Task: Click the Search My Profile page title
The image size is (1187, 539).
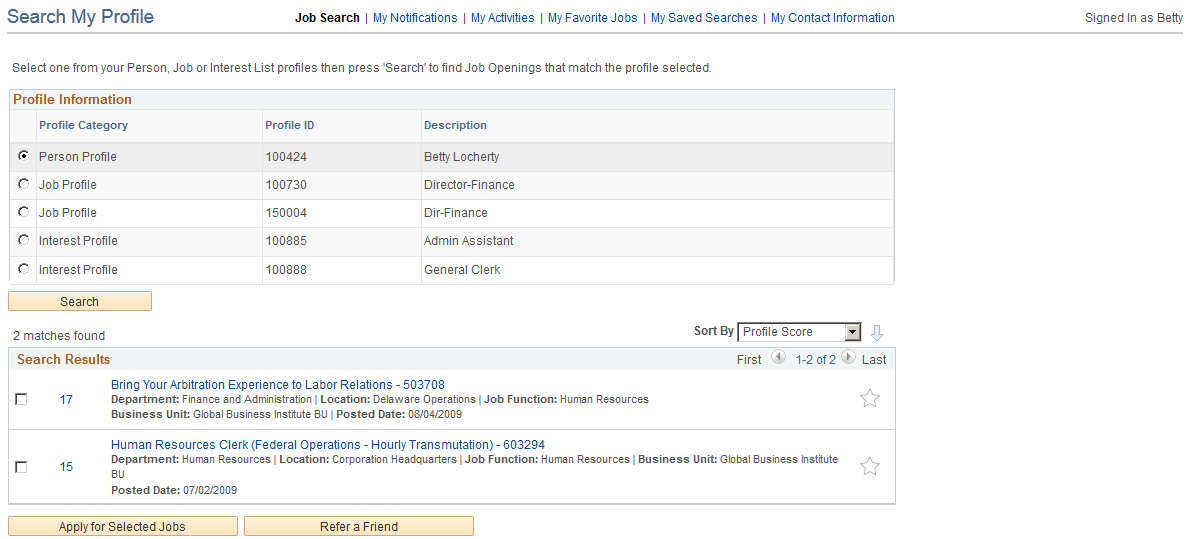Action: tap(80, 17)
